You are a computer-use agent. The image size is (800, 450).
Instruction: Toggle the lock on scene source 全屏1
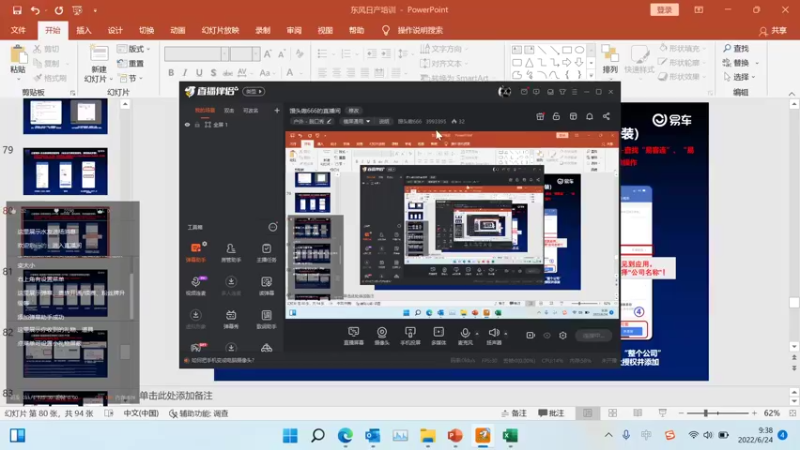coord(197,124)
